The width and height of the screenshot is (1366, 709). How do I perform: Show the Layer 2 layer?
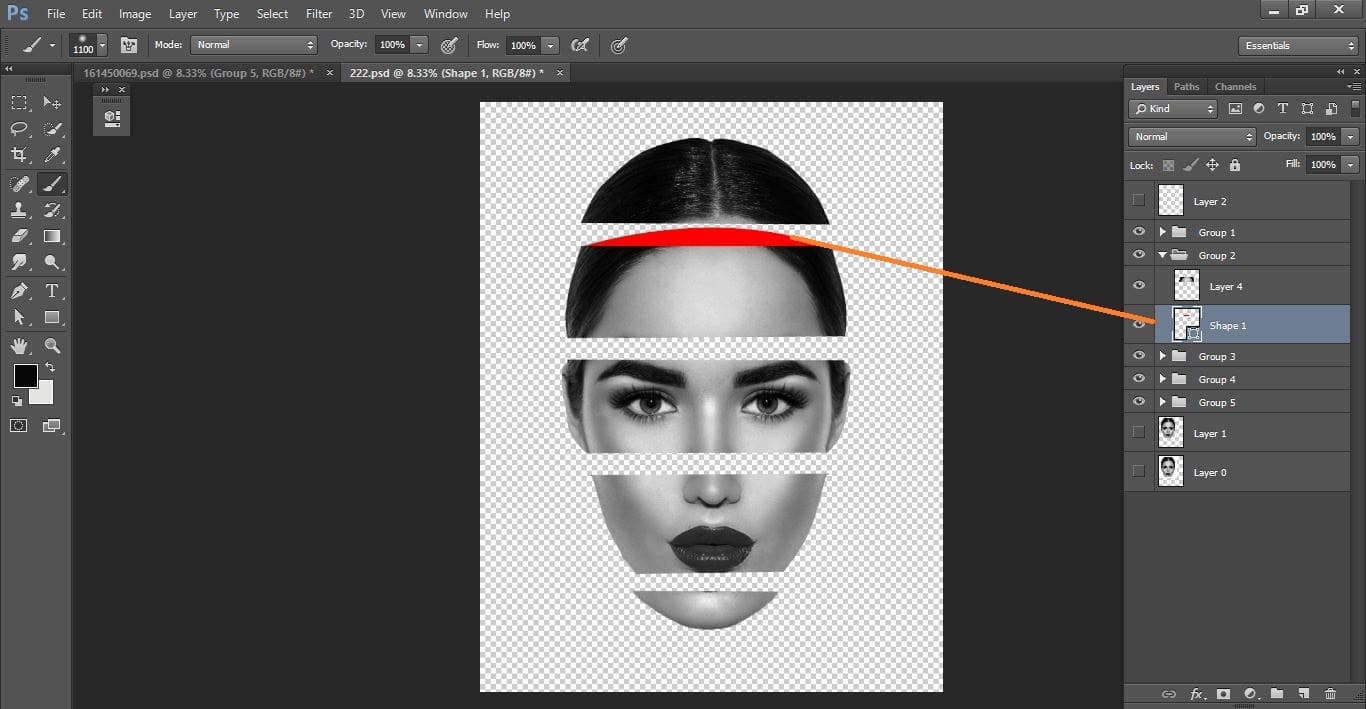point(1138,200)
